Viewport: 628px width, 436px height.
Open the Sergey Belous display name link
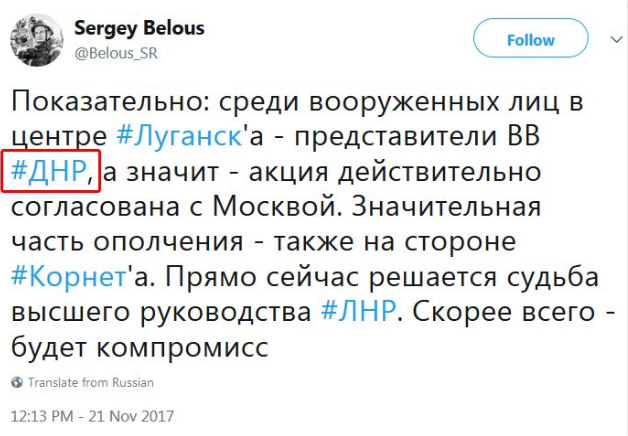point(139,28)
